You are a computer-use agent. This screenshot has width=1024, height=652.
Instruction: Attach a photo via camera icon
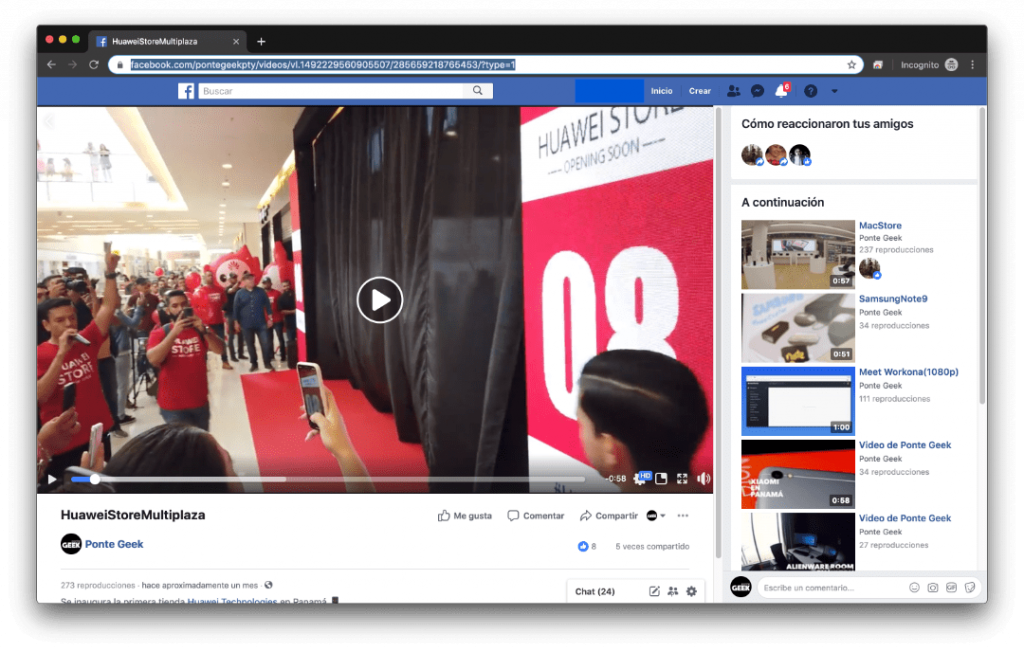(x=933, y=587)
